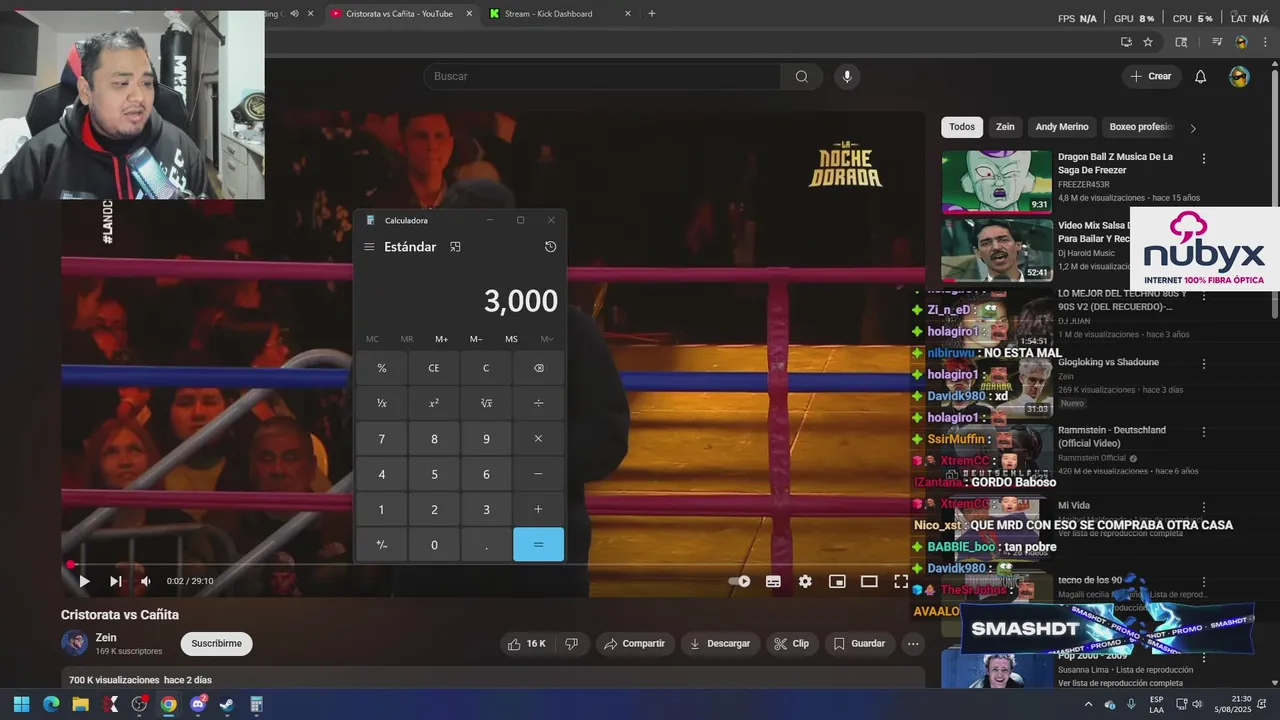Select the Zein filter chip

pos(1005,127)
